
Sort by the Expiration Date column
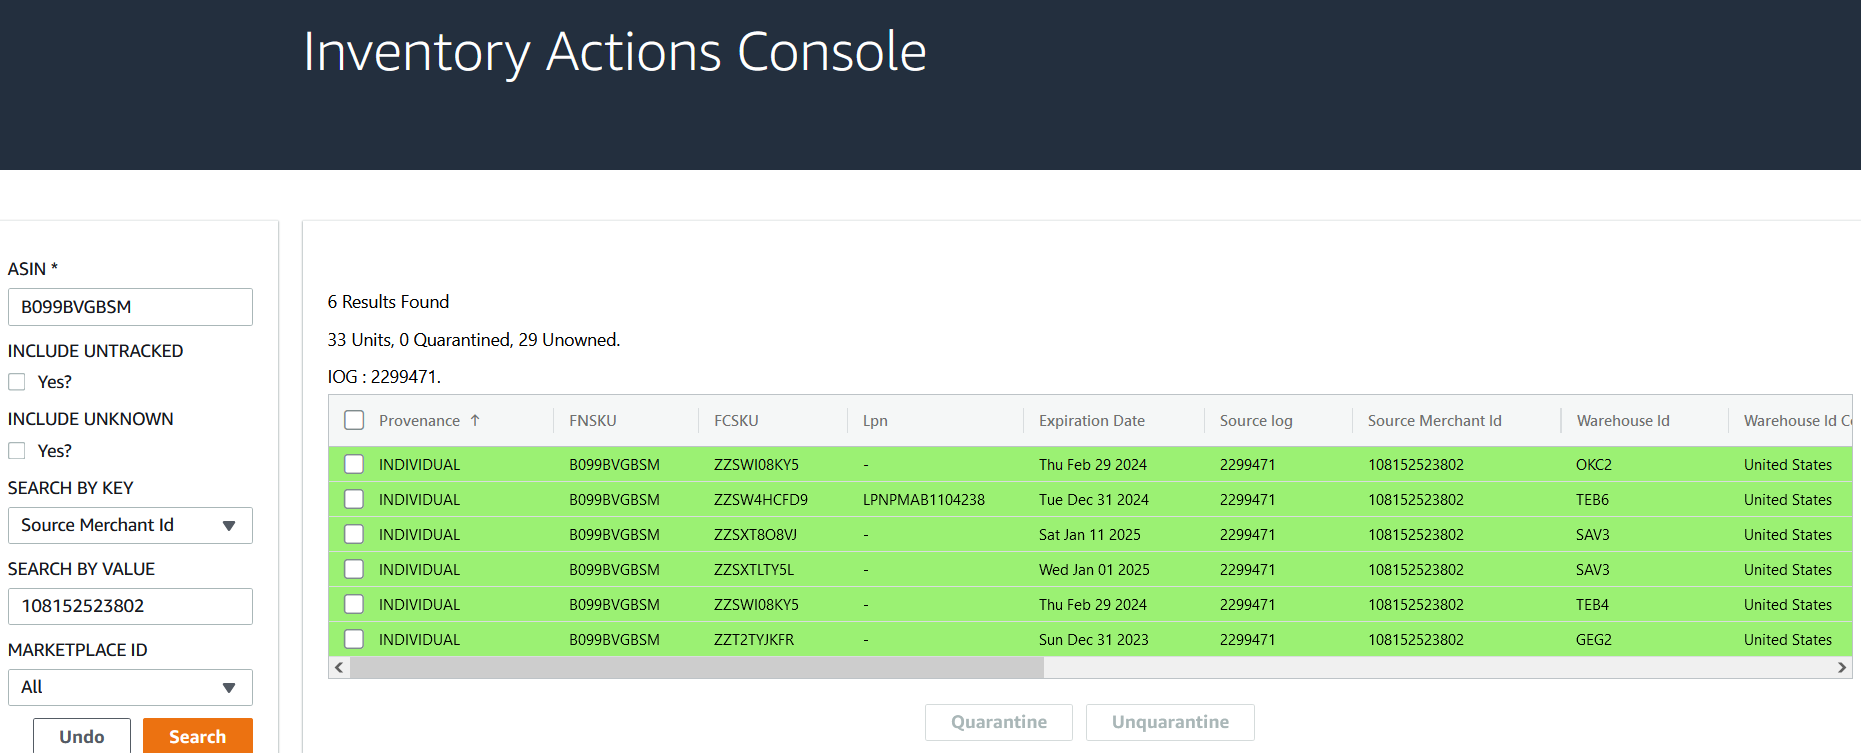[1092, 421]
